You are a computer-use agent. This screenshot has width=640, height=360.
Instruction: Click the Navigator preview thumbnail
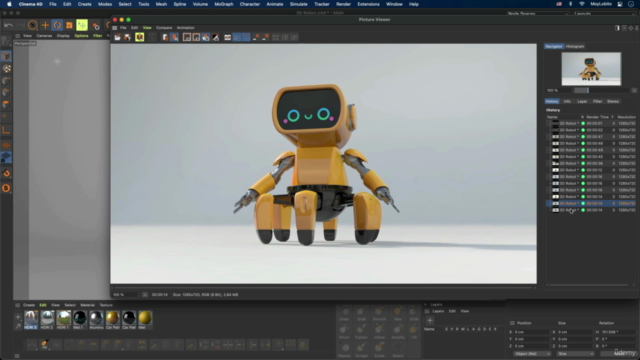pyautogui.click(x=591, y=69)
